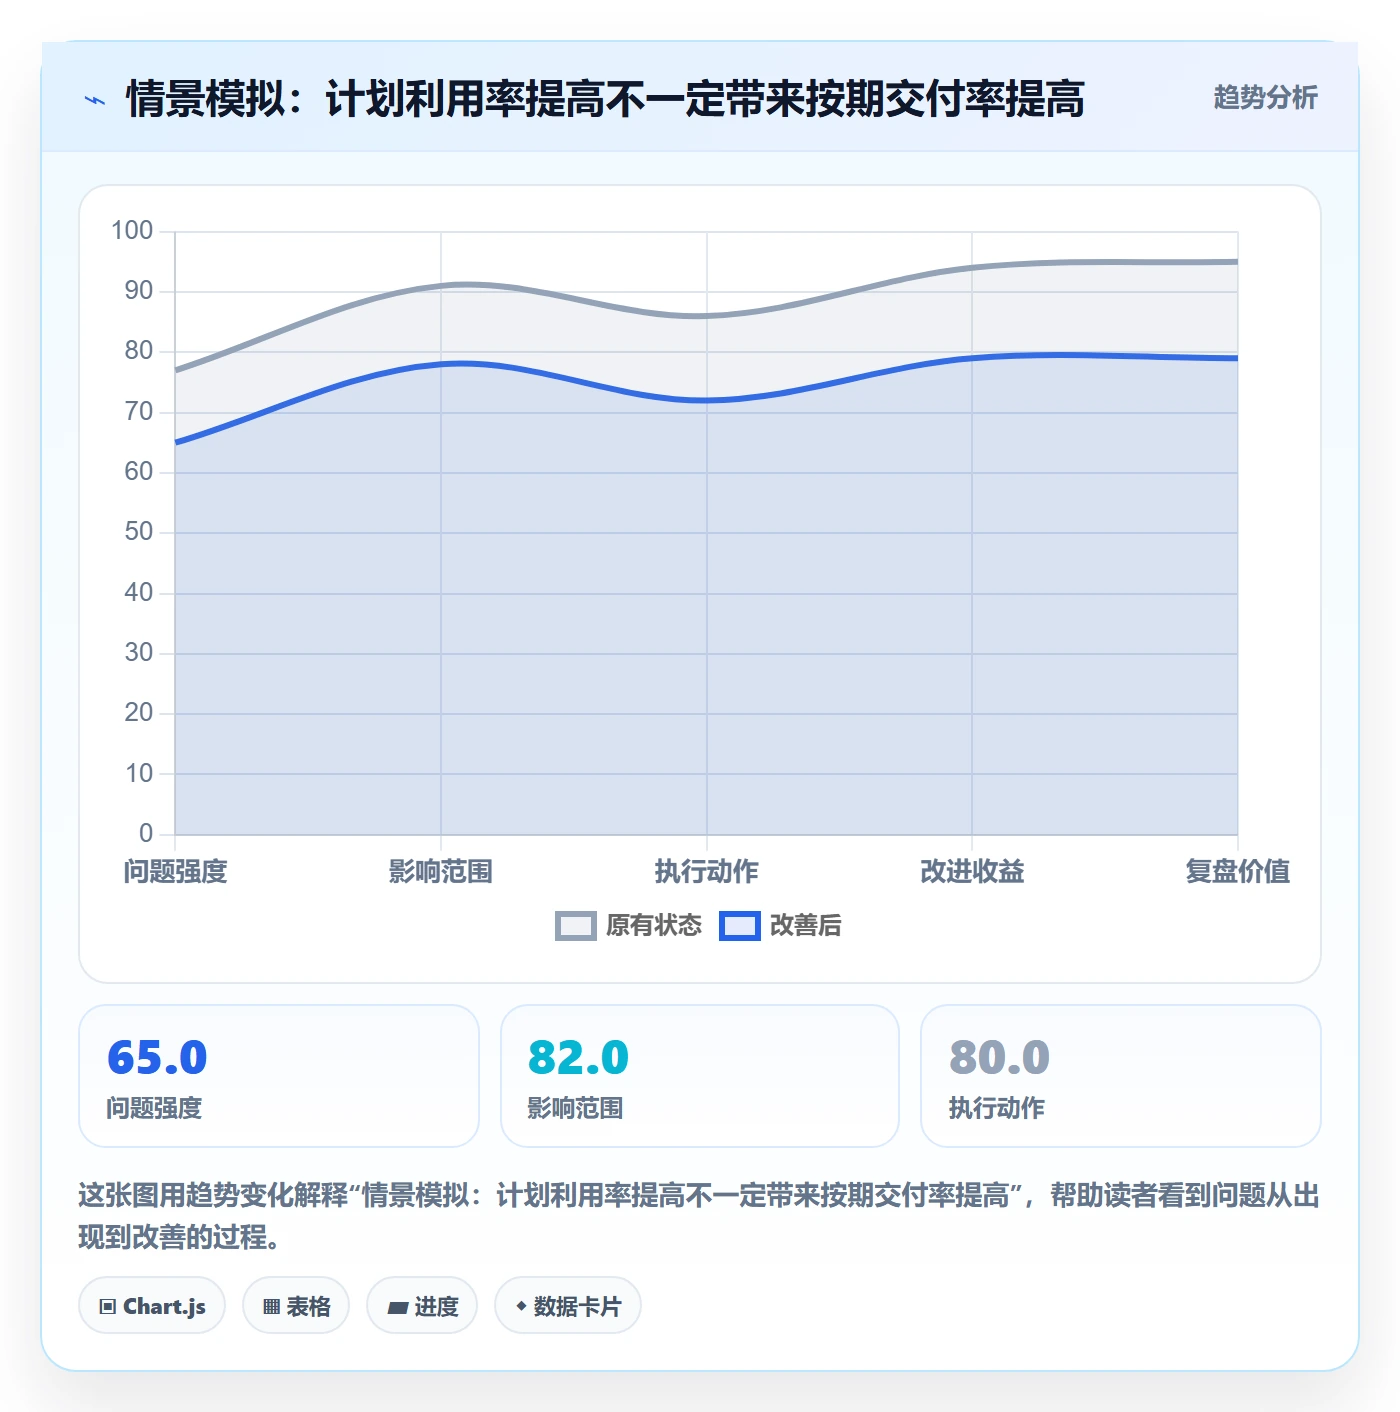This screenshot has width=1400, height=1412.
Task: Click the 82.0 value text
Action: click(578, 1058)
